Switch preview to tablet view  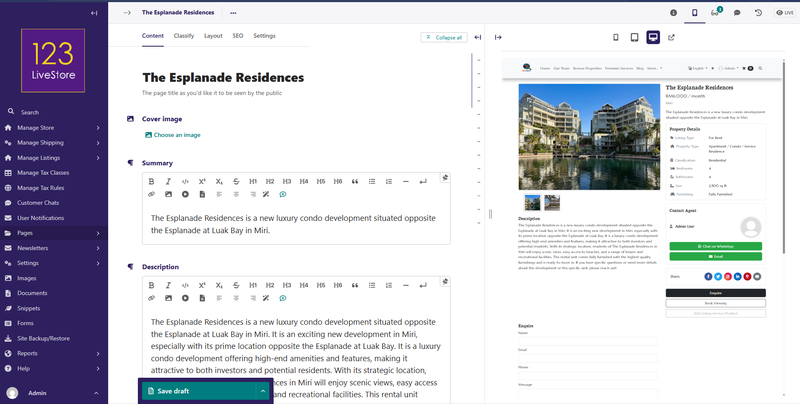[x=634, y=37]
